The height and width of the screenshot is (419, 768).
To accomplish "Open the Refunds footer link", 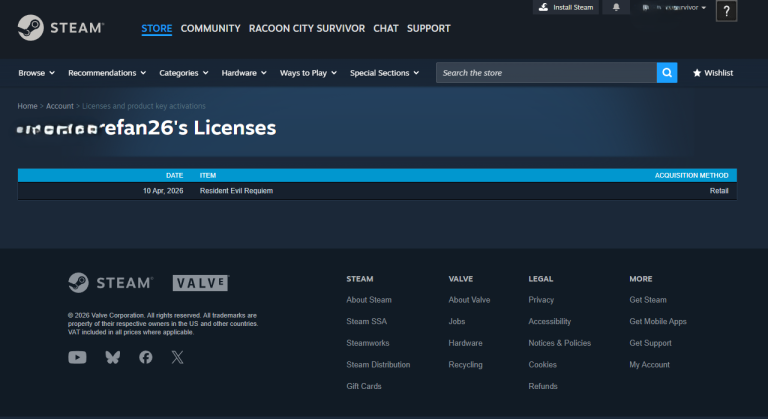I will point(543,386).
